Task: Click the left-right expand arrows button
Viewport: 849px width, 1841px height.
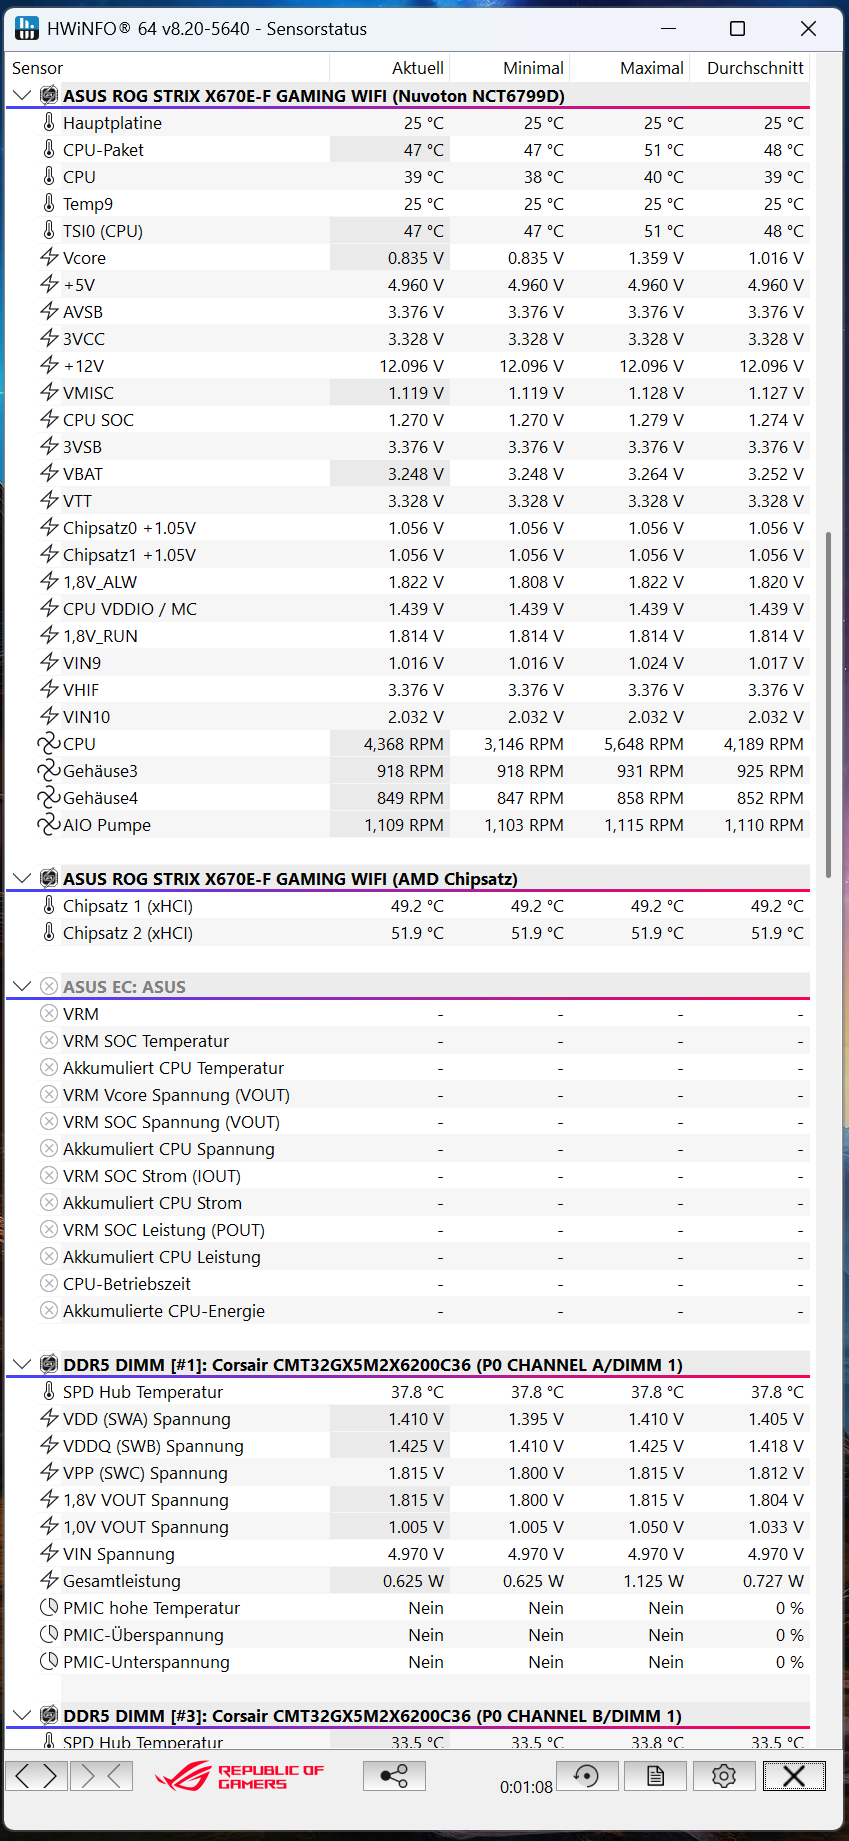Action: (x=37, y=1776)
